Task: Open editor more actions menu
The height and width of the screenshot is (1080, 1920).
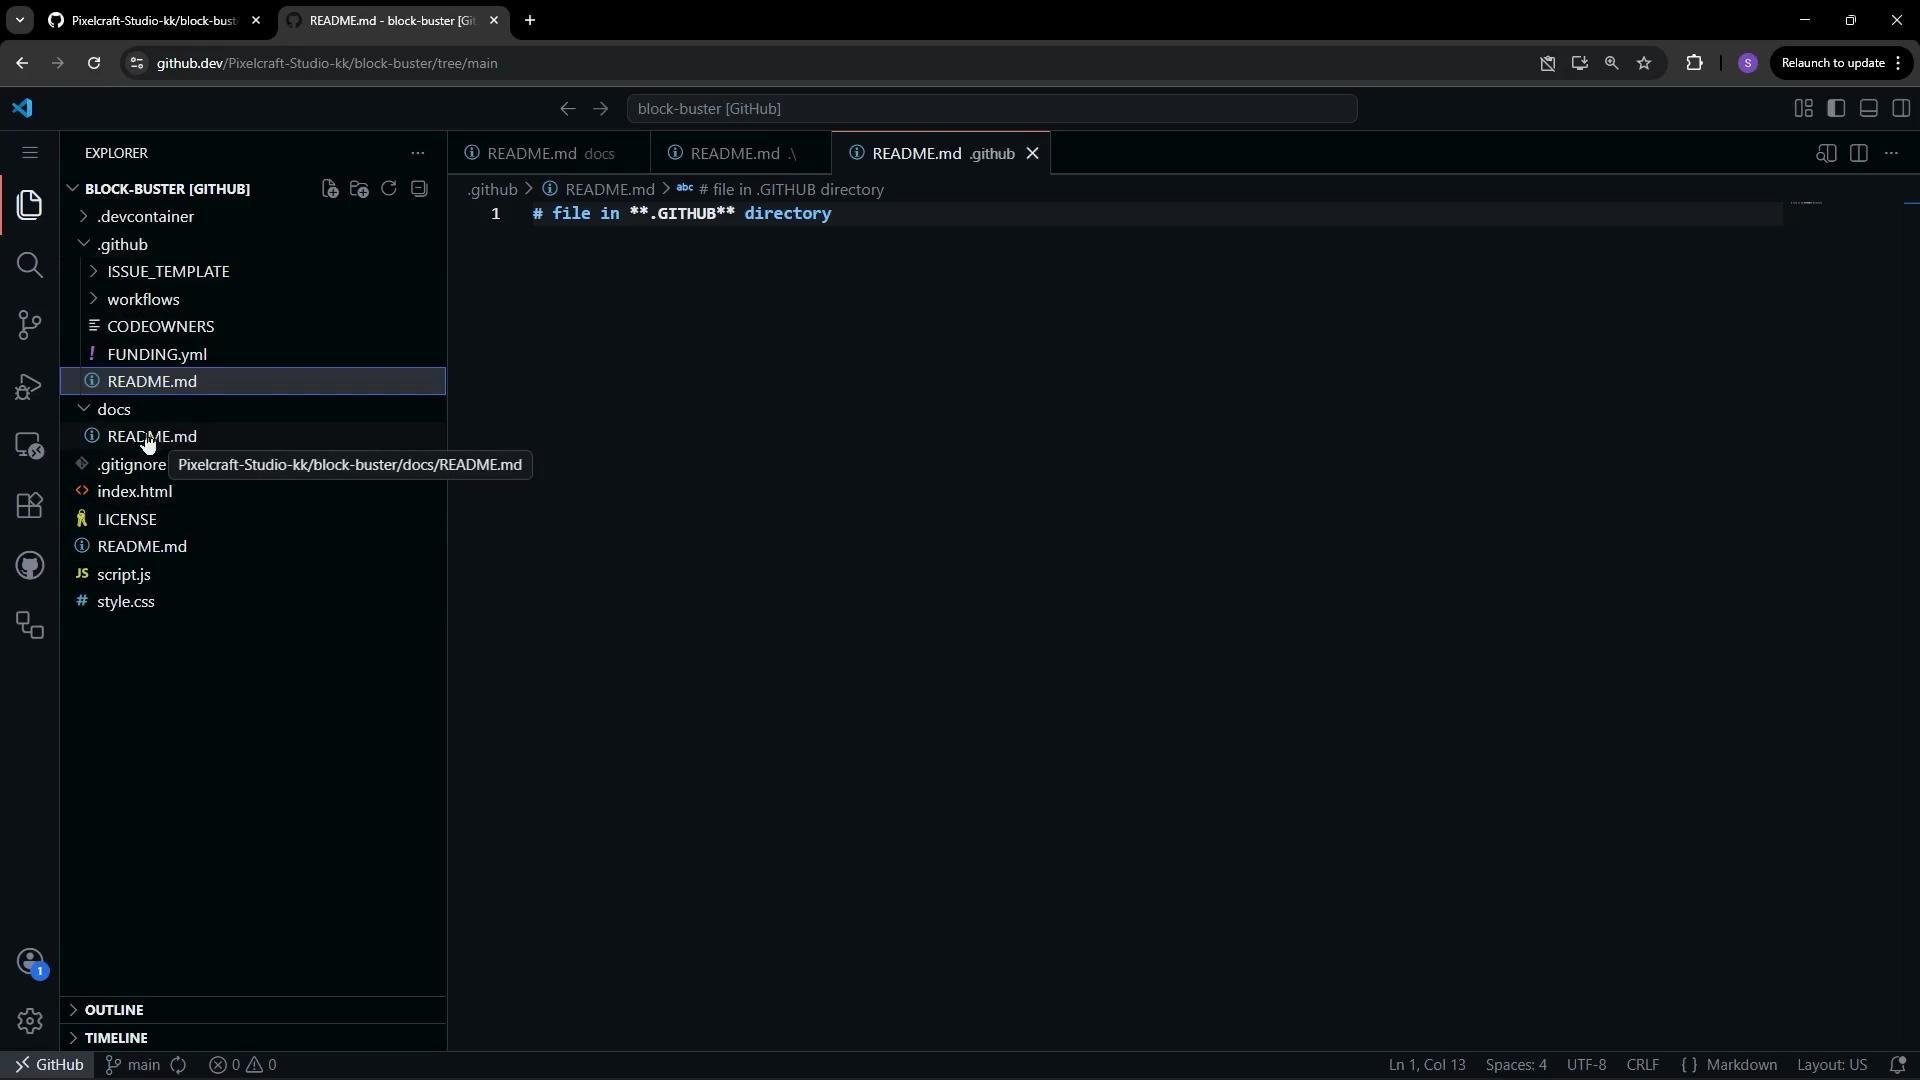Action: click(x=1891, y=153)
